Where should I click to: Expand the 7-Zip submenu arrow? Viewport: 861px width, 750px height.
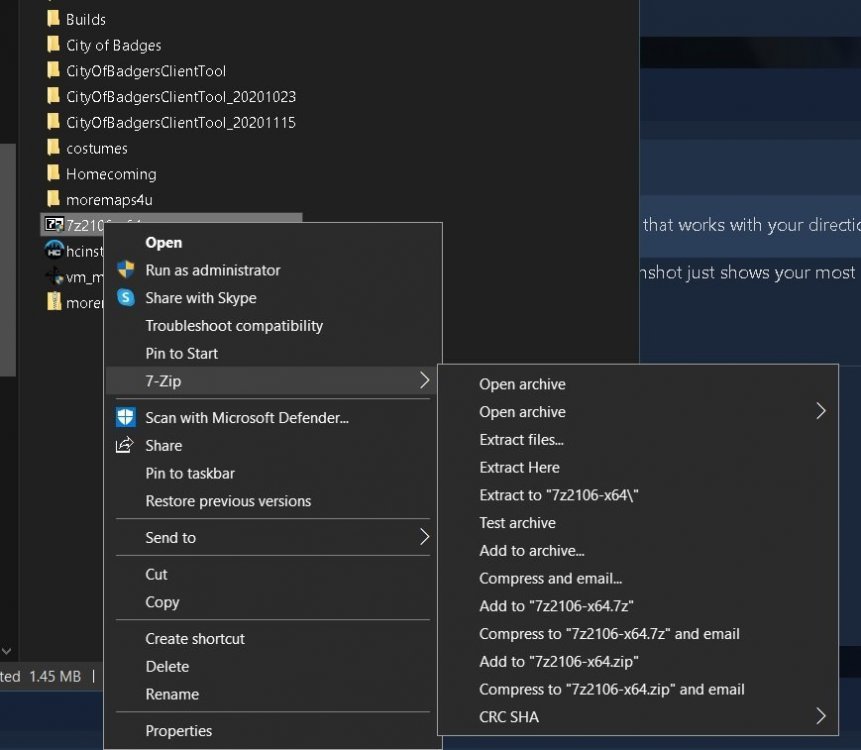click(x=424, y=381)
